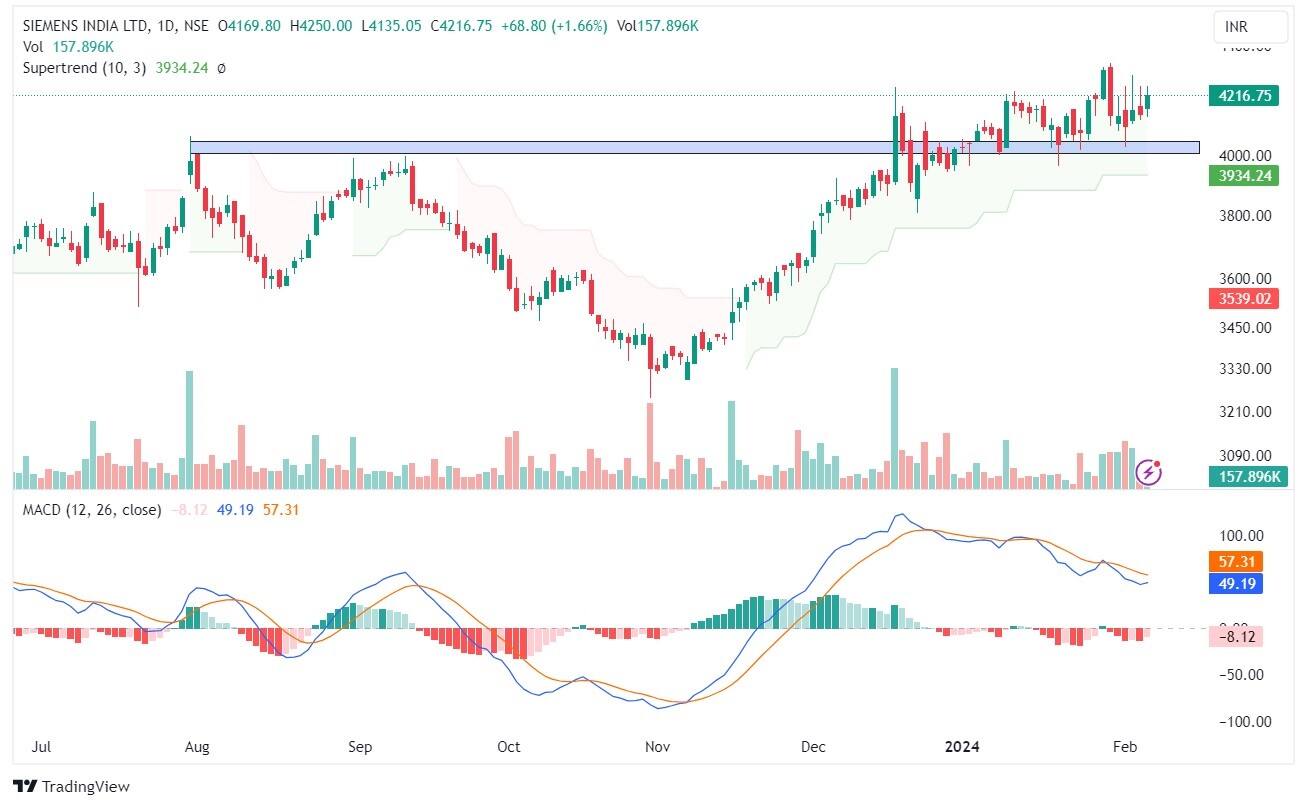Click the -50.00 MACD scale label

coord(1240,675)
